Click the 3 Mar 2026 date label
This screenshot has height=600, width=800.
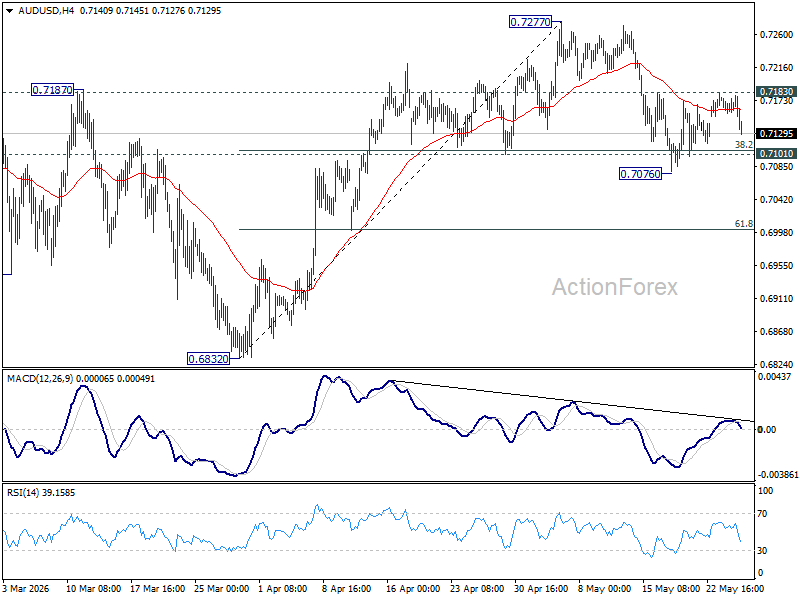point(26,589)
